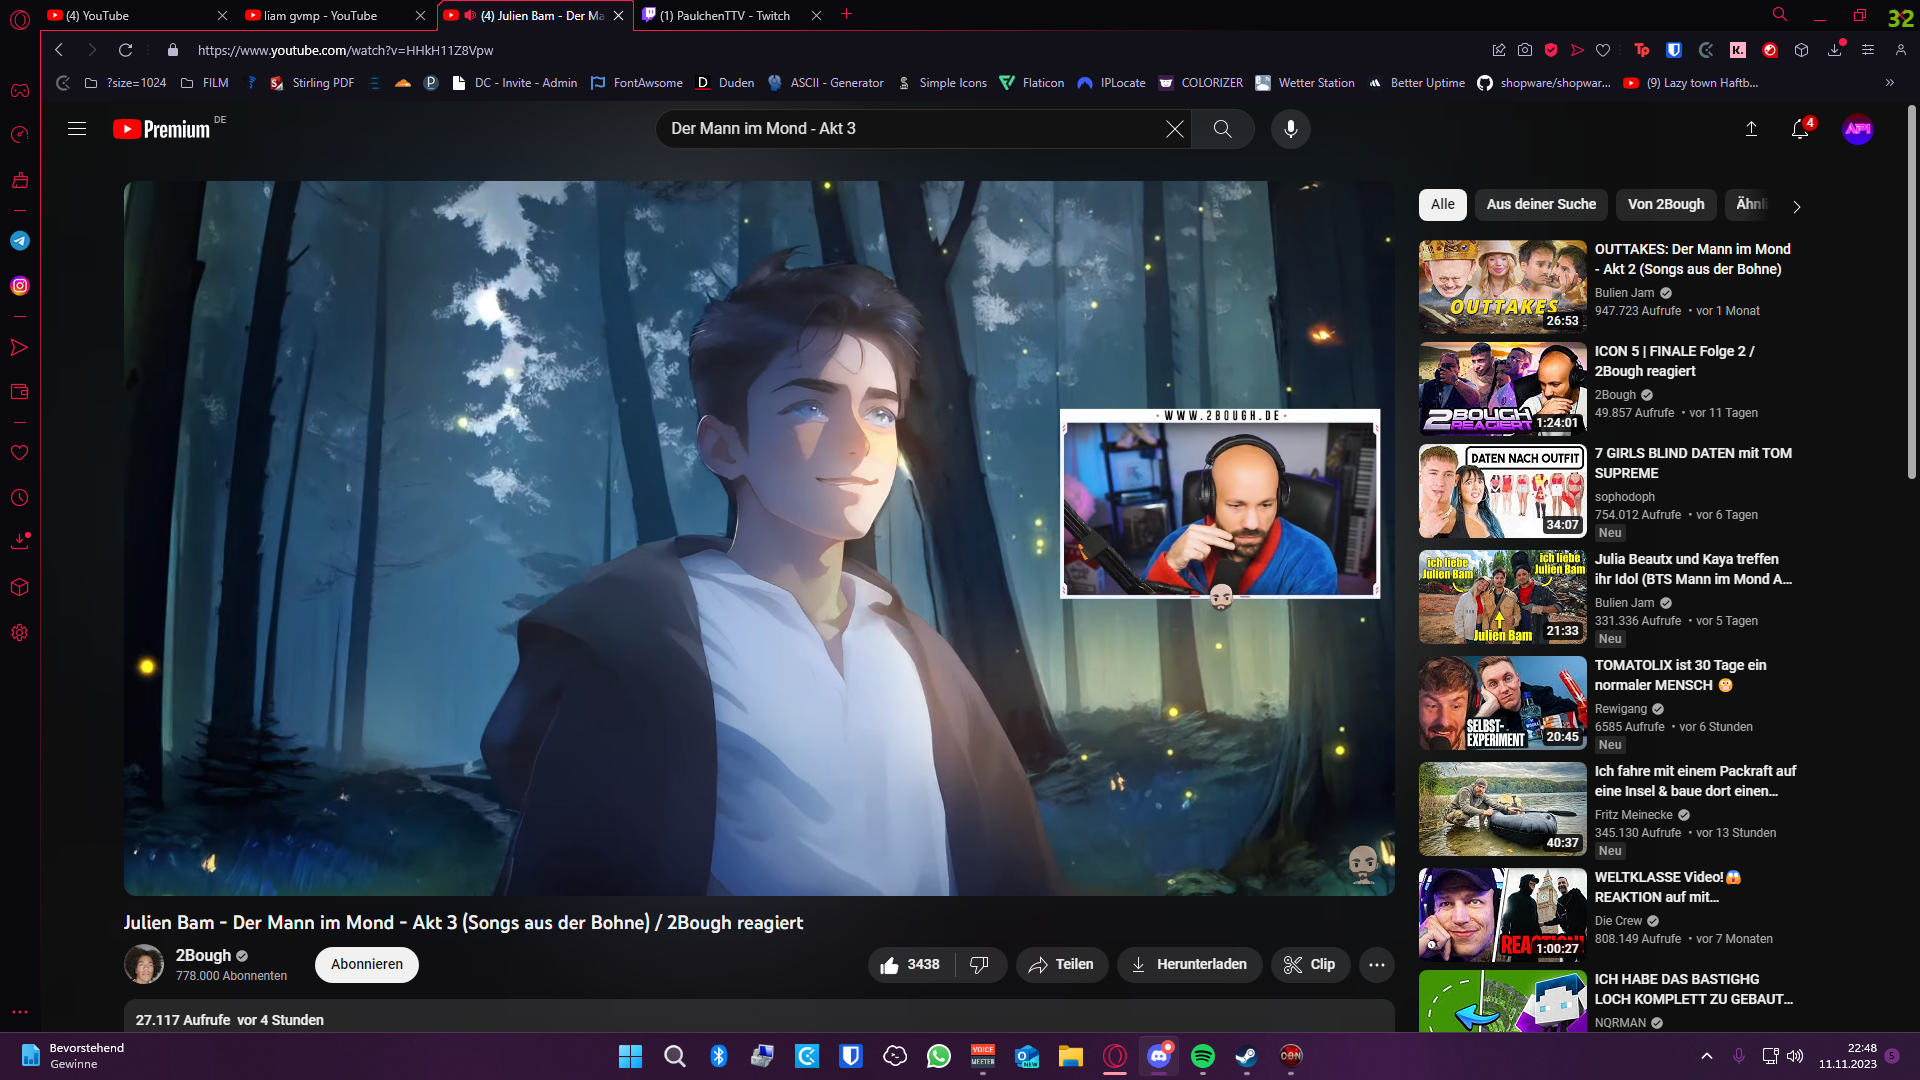Switch to the PaulchenTTV Twitch tab

724,15
